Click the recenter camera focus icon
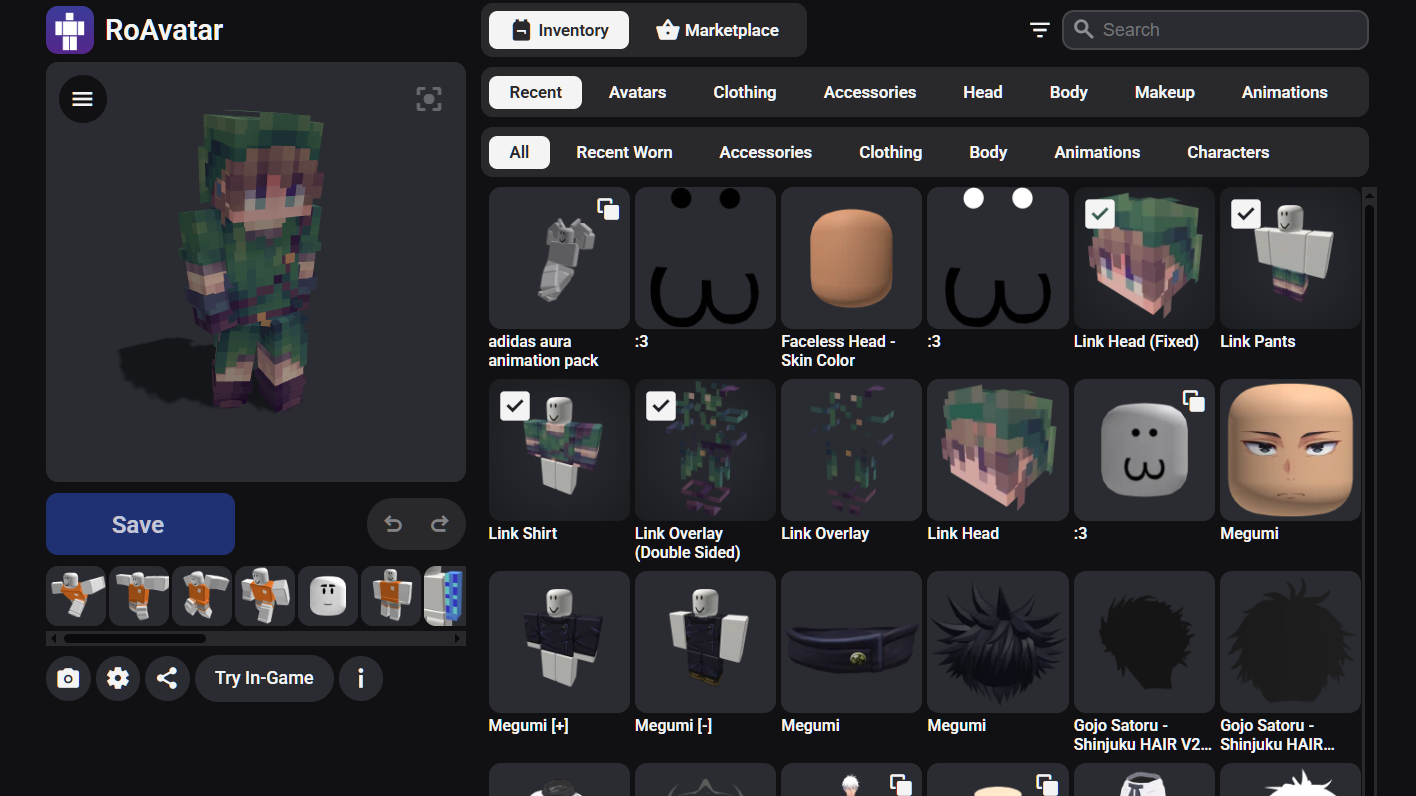The image size is (1416, 796). click(x=429, y=99)
